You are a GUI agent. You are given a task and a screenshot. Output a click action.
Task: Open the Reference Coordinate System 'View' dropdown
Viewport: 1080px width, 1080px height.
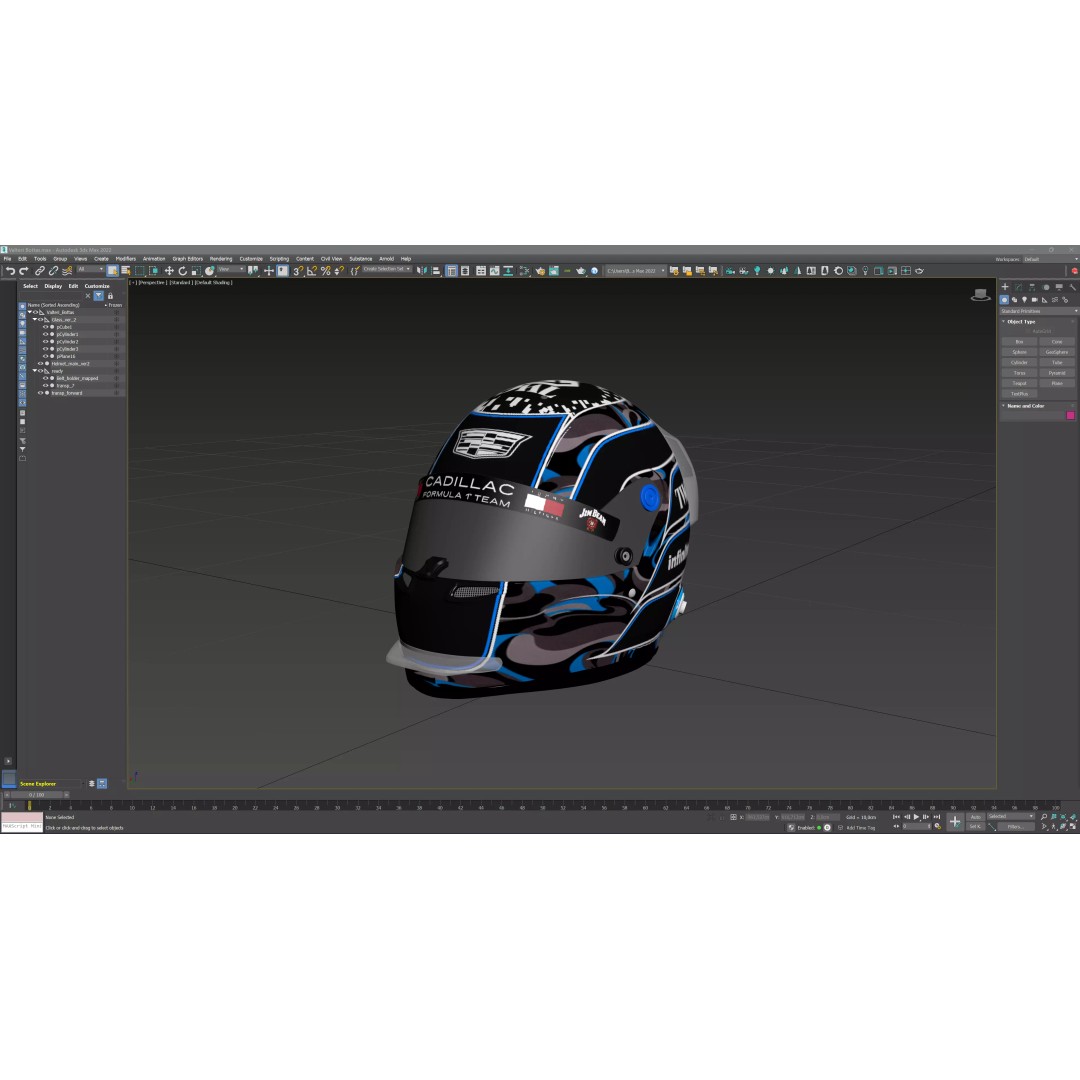pos(231,269)
